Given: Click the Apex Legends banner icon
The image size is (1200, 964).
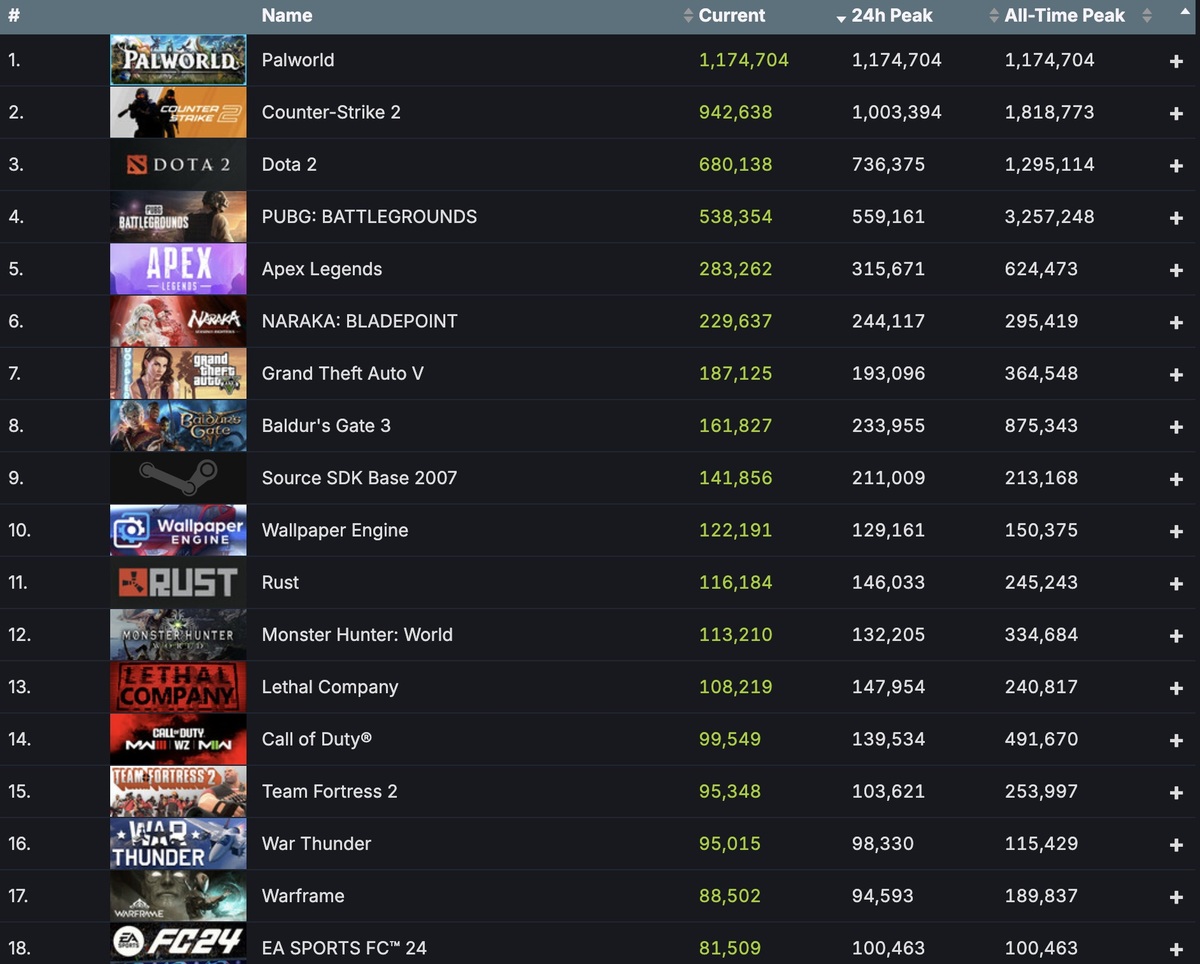Looking at the screenshot, I should point(178,269).
